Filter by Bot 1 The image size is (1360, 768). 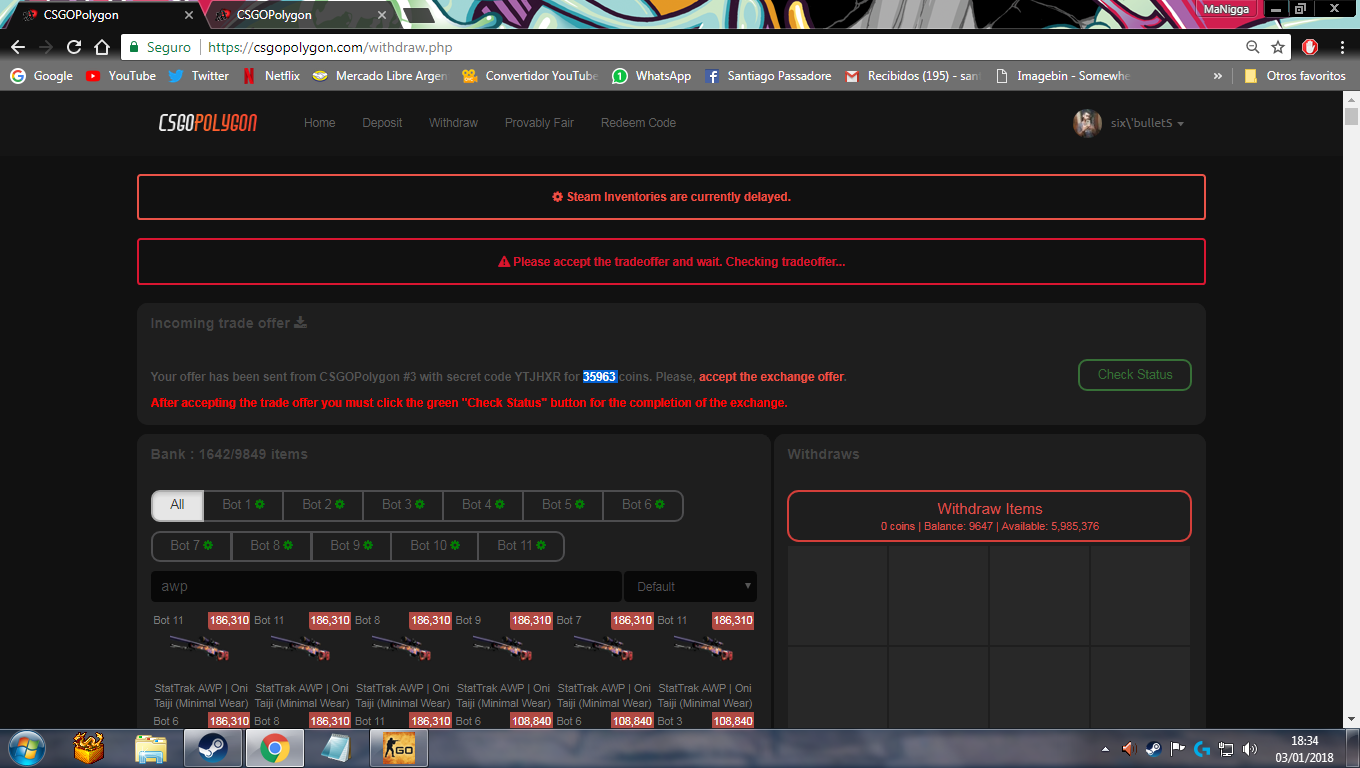(243, 505)
